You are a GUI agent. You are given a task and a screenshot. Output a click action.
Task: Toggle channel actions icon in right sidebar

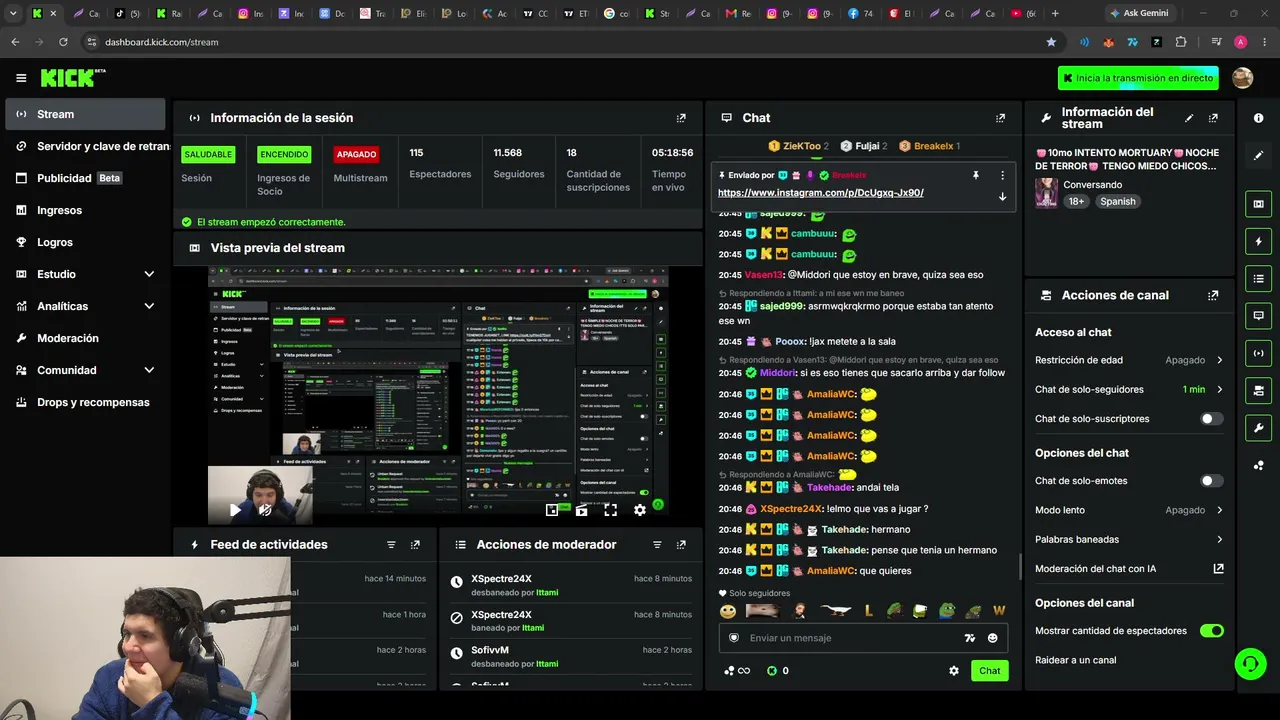tap(1258, 390)
